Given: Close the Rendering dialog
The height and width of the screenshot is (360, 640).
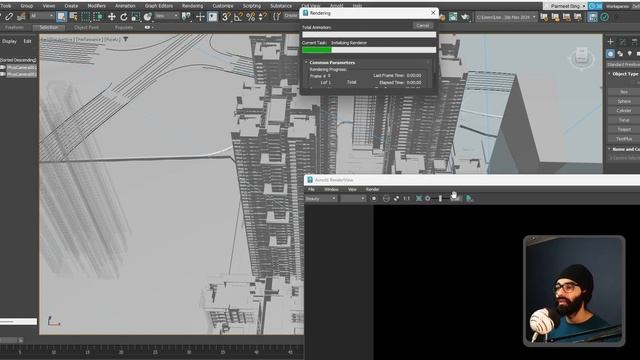Looking at the screenshot, I should (433, 13).
